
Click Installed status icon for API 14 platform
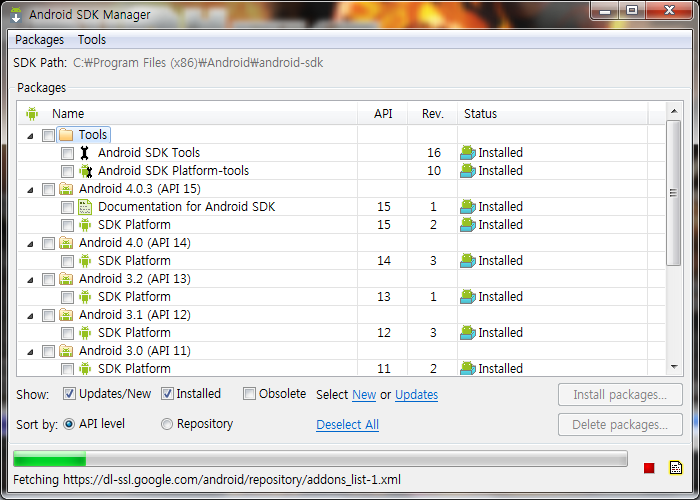click(x=468, y=261)
